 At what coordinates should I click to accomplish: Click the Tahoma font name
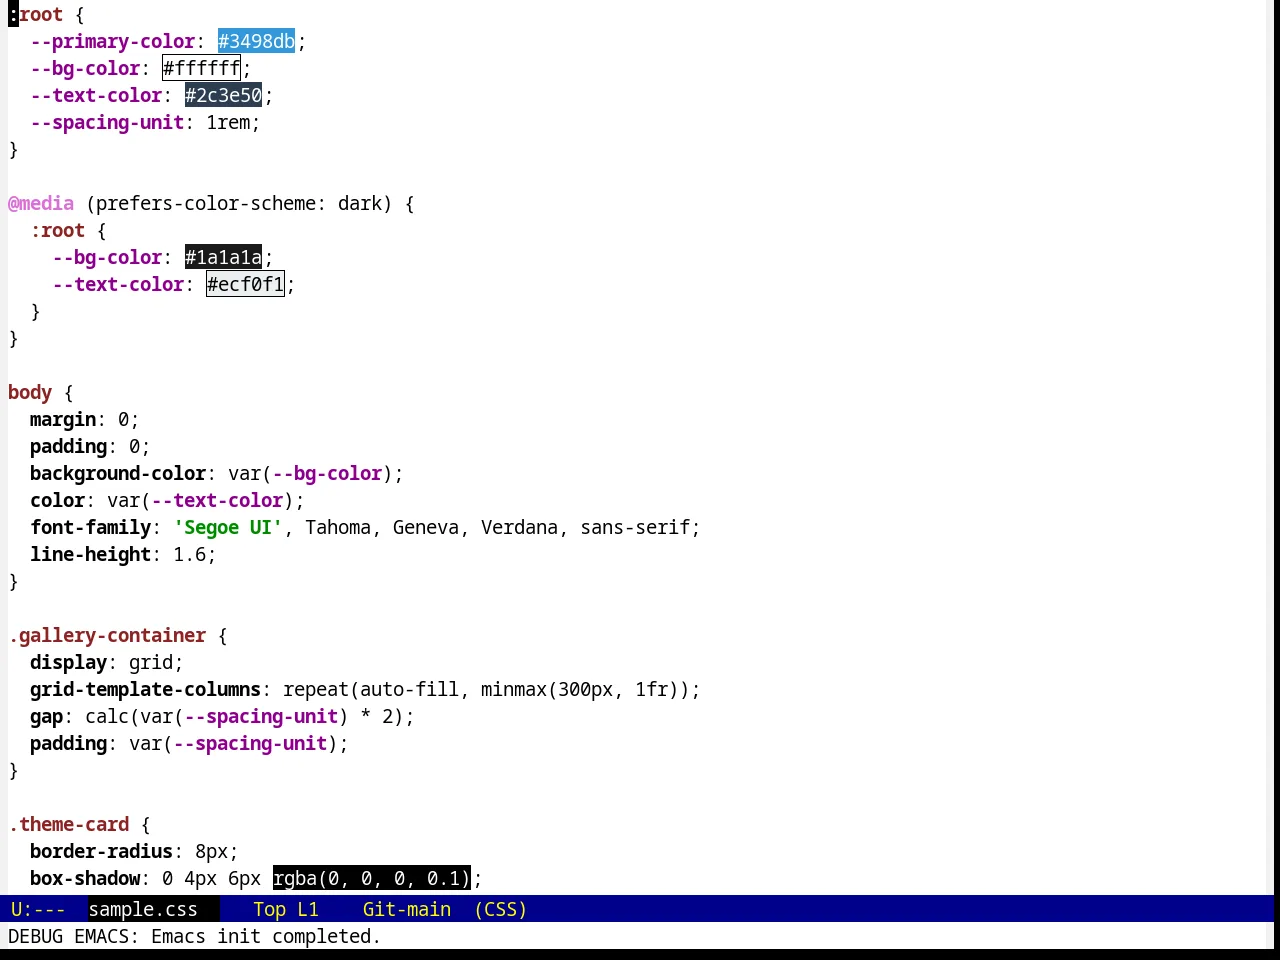click(338, 527)
